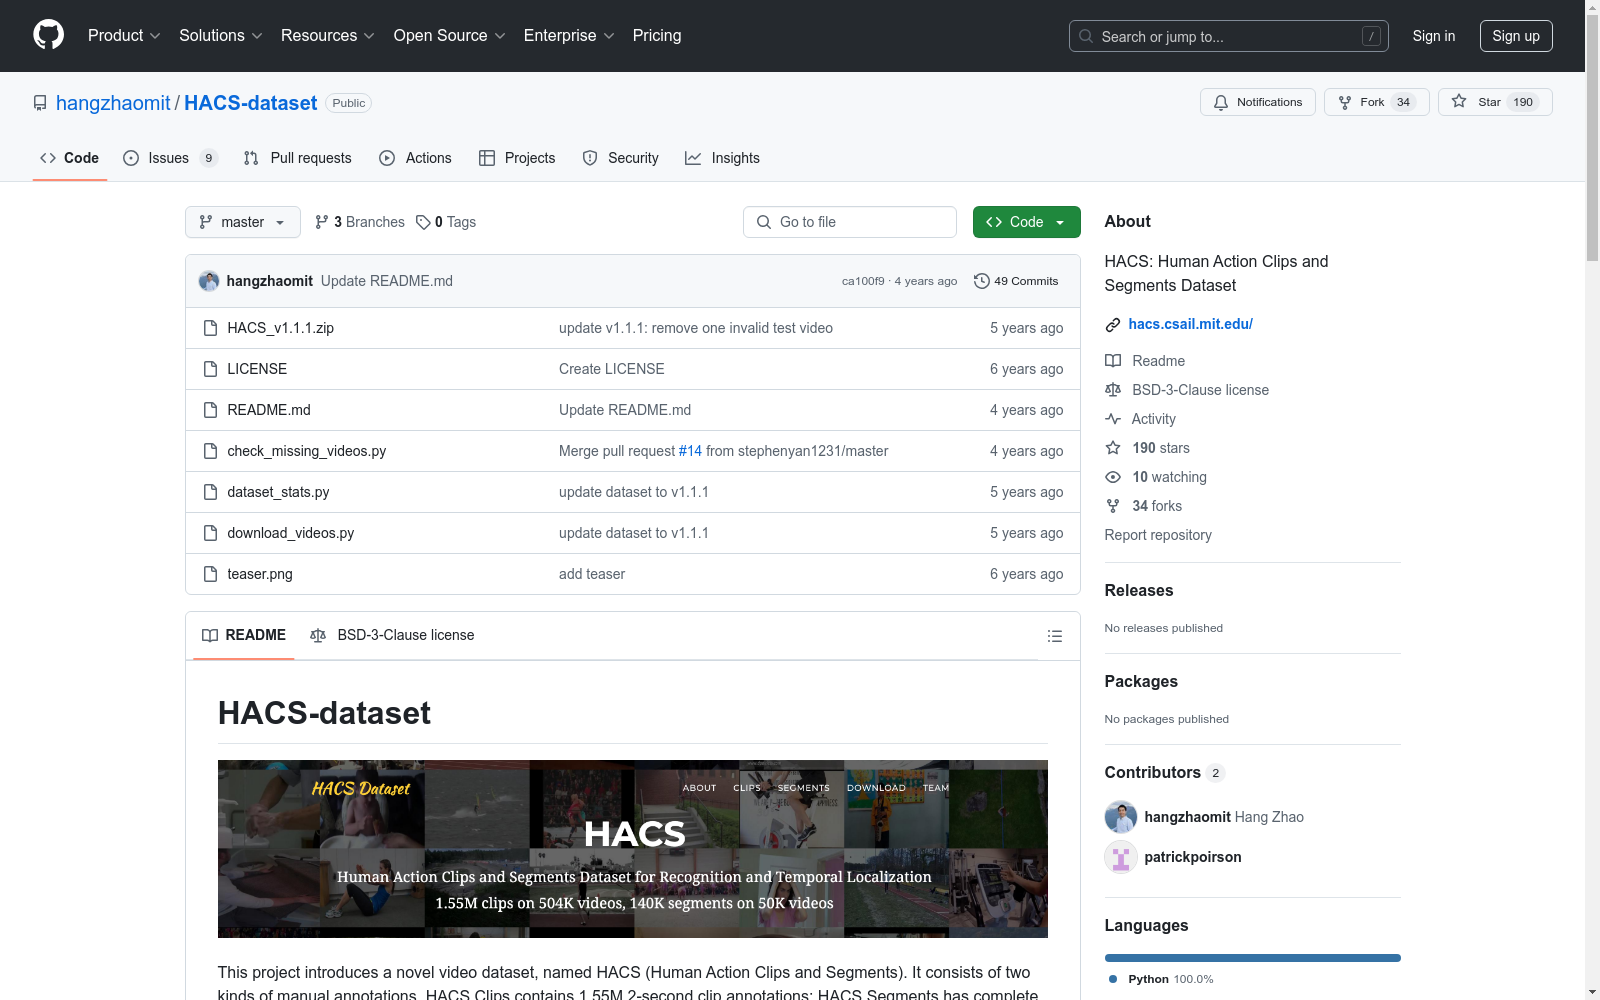Image resolution: width=1600 pixels, height=1000 pixels.
Task: Click Hang Zhao's contributor avatar
Action: click(x=1121, y=817)
